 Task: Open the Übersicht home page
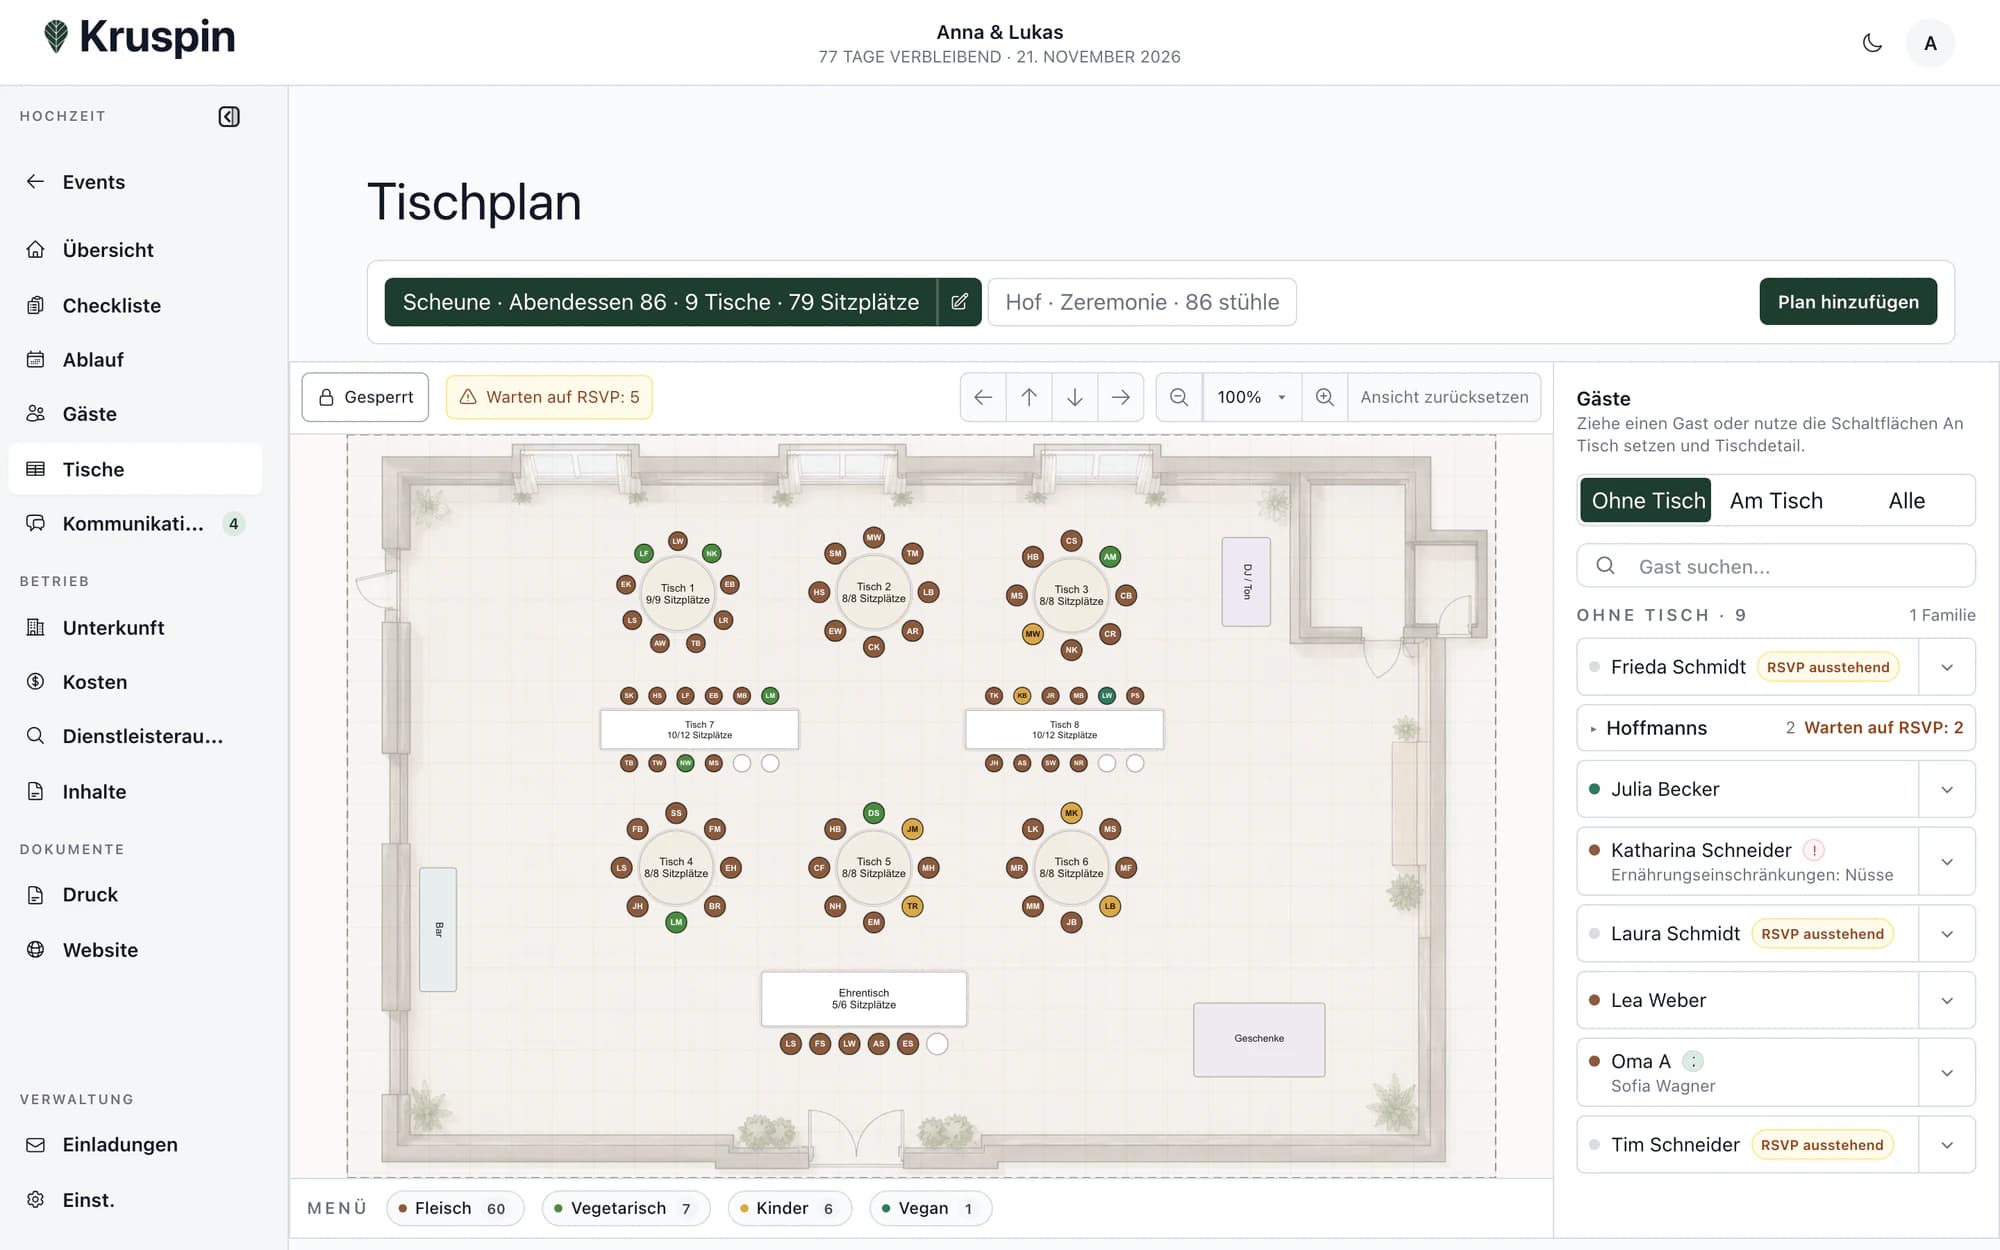[x=135, y=250]
